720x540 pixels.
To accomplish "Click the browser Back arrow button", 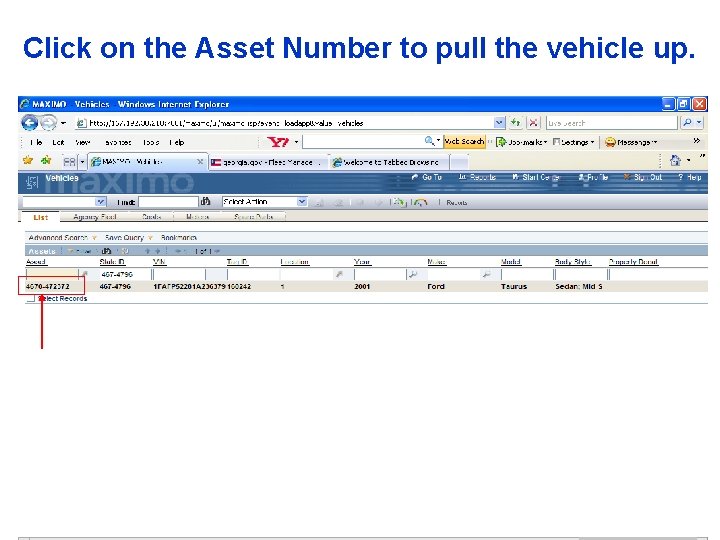I will coord(30,123).
